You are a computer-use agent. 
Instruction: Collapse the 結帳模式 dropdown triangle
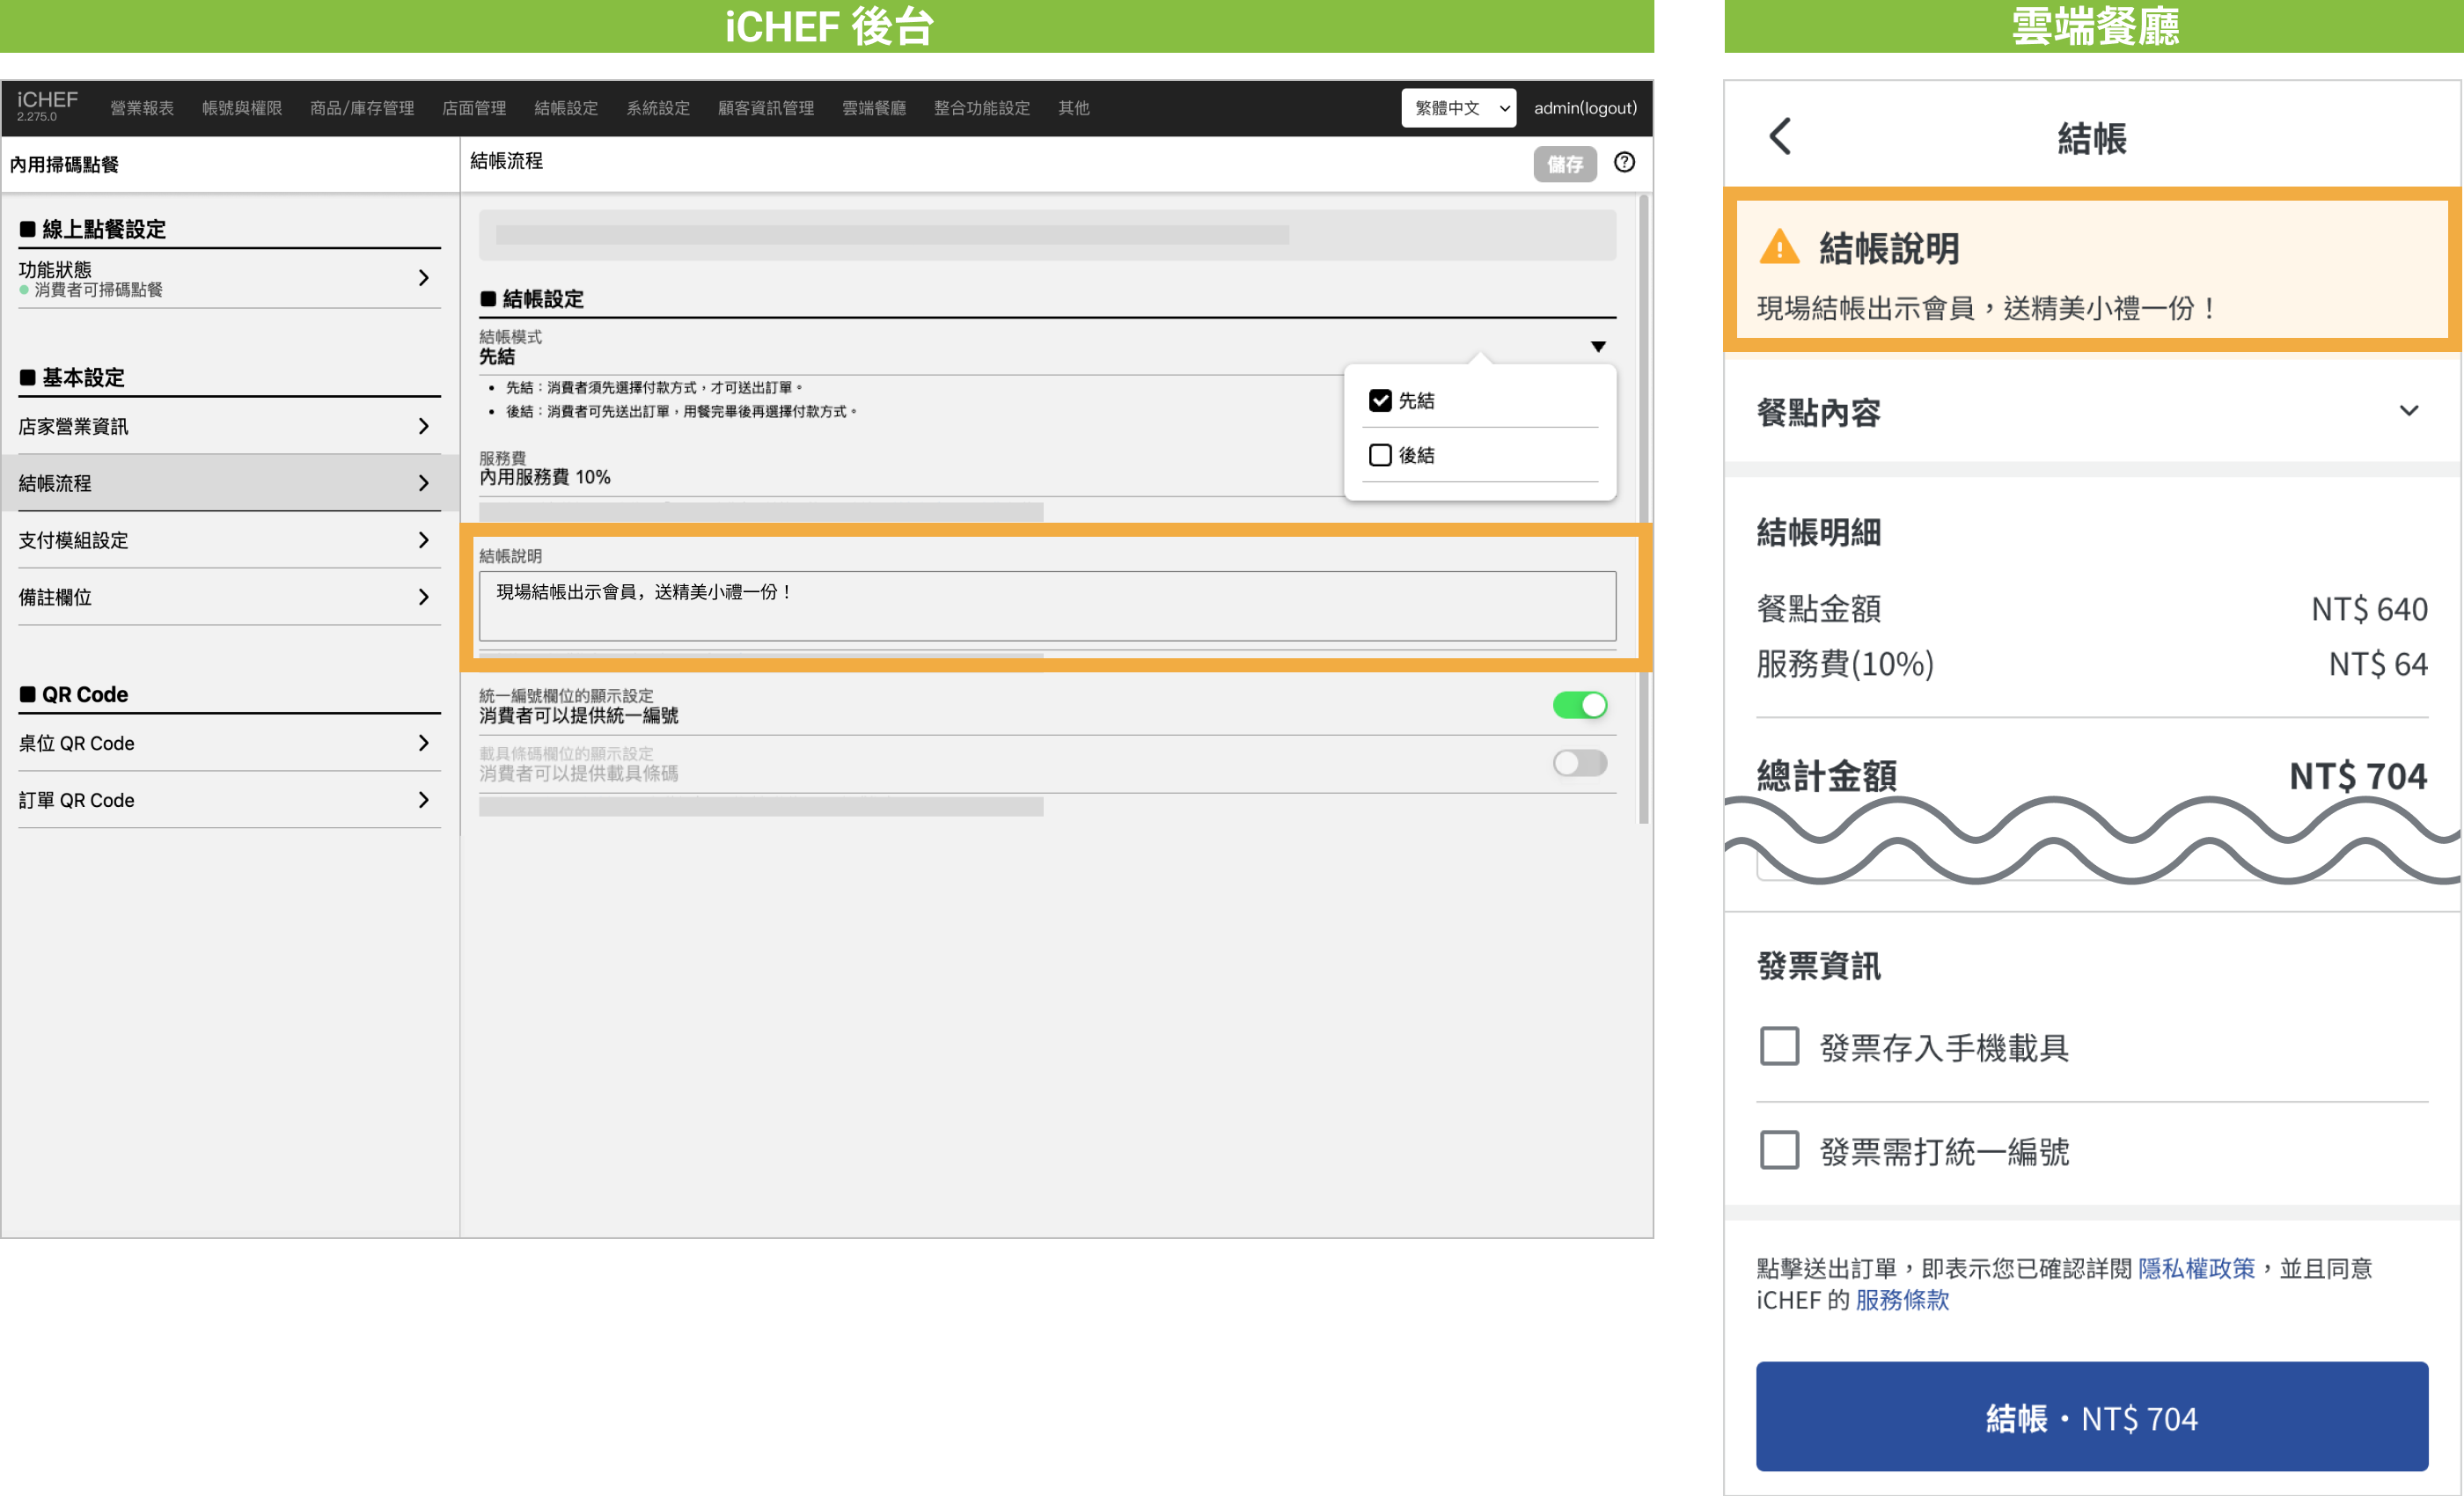tap(1598, 347)
